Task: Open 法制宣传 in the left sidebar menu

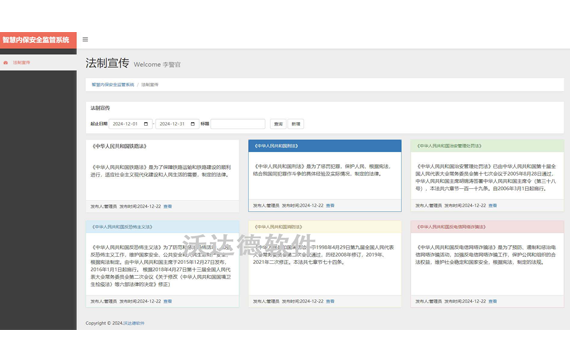Action: (38, 63)
